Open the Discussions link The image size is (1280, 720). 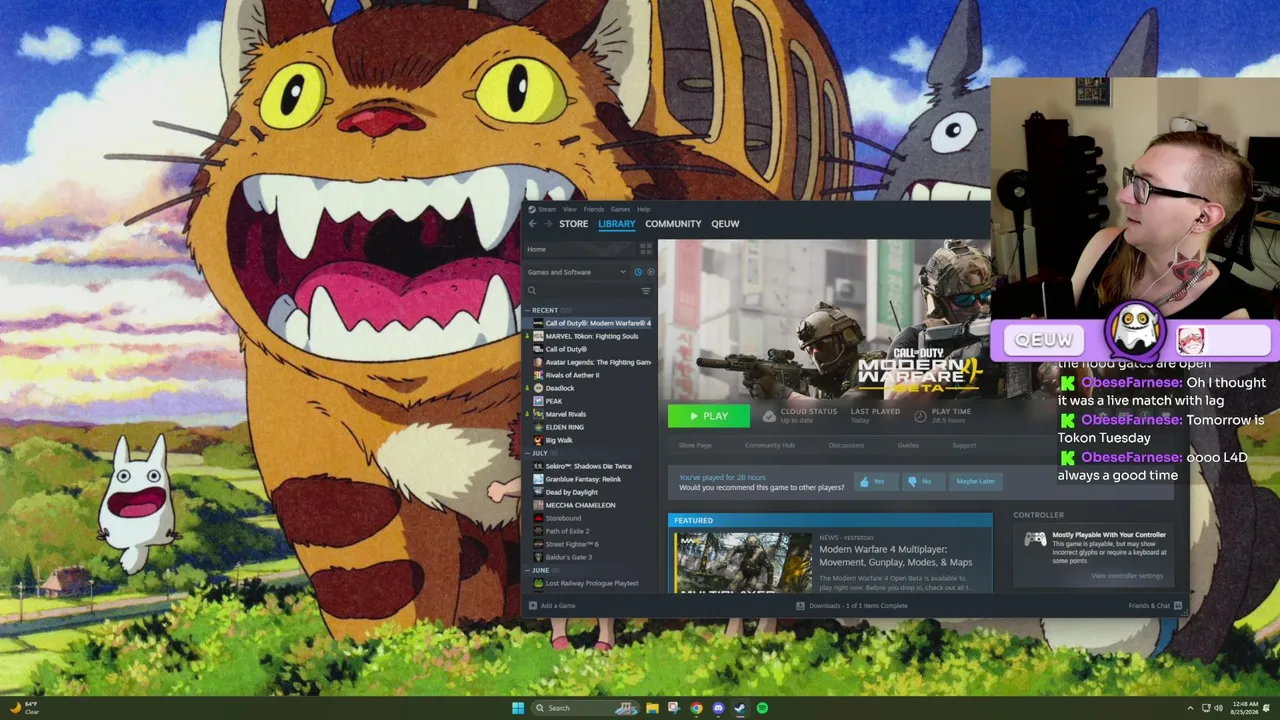click(846, 445)
